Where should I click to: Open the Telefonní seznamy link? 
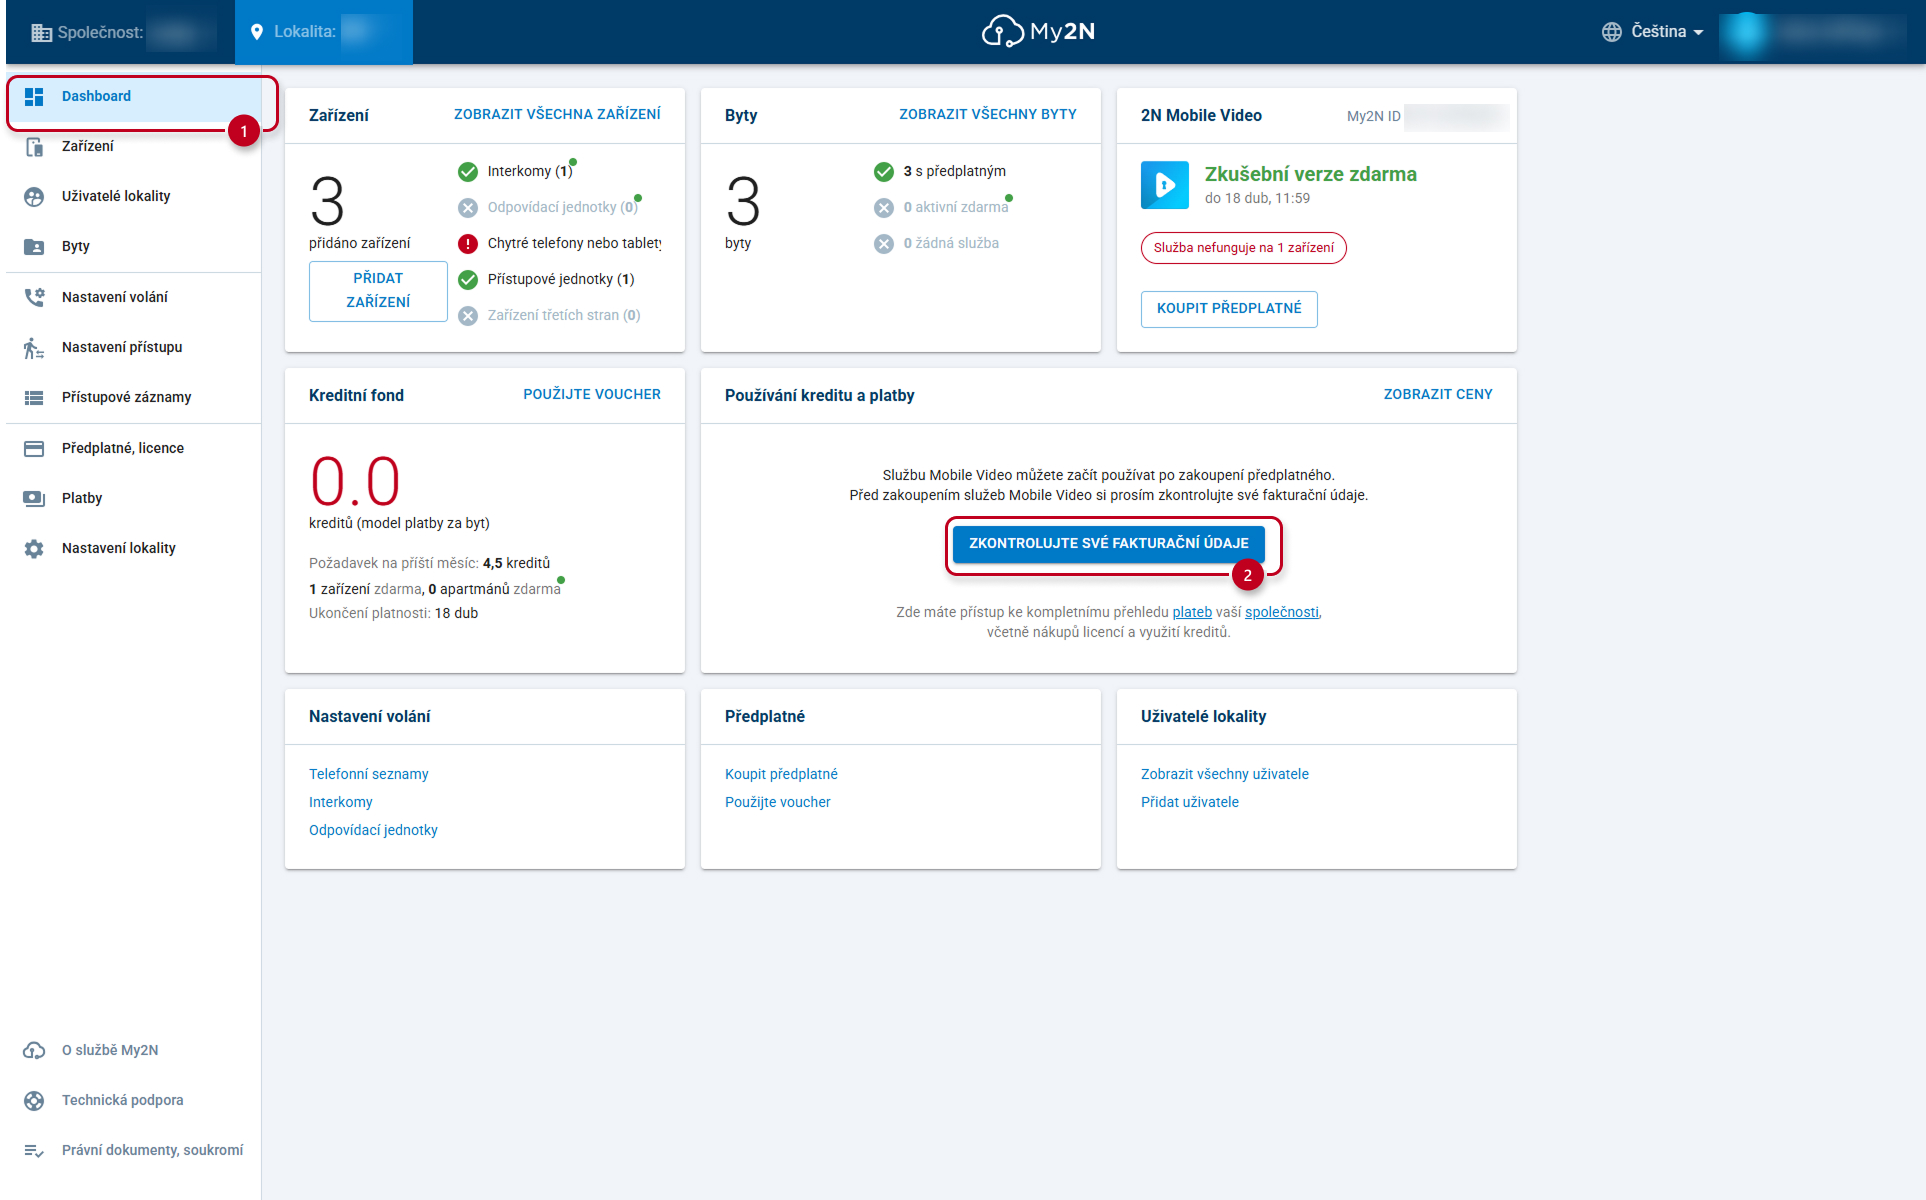click(369, 774)
